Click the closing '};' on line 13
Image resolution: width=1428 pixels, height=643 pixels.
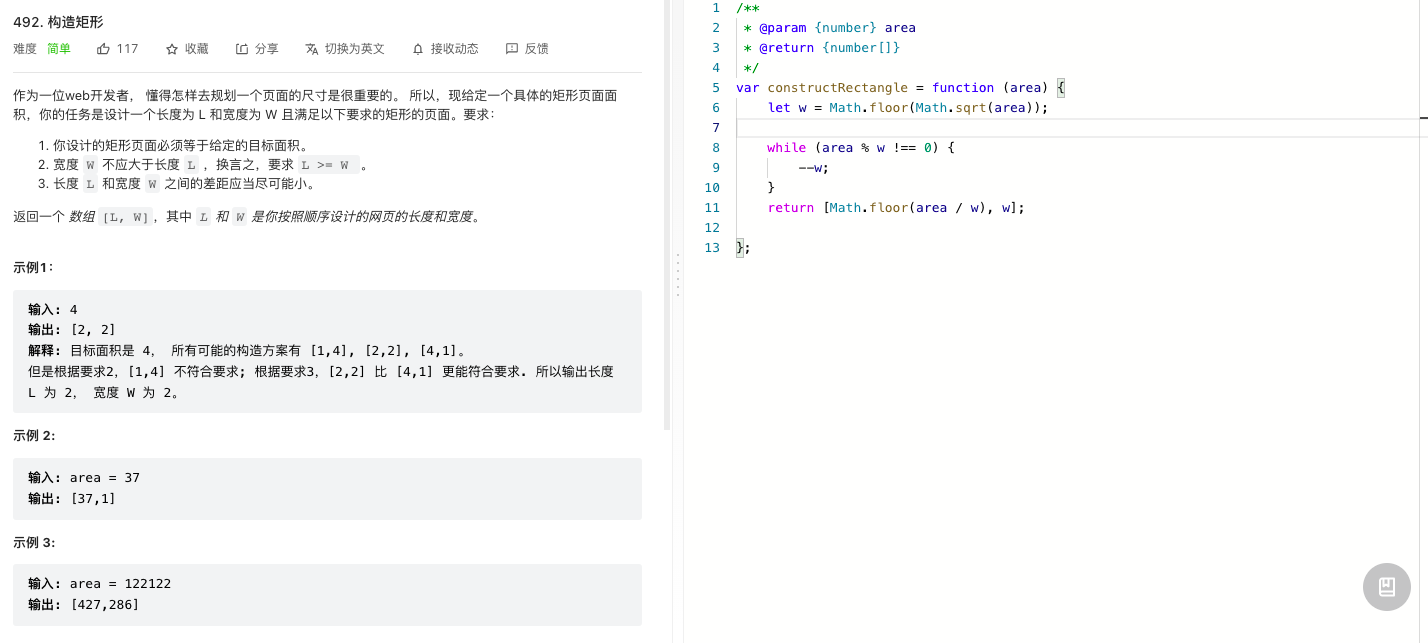(x=743, y=247)
